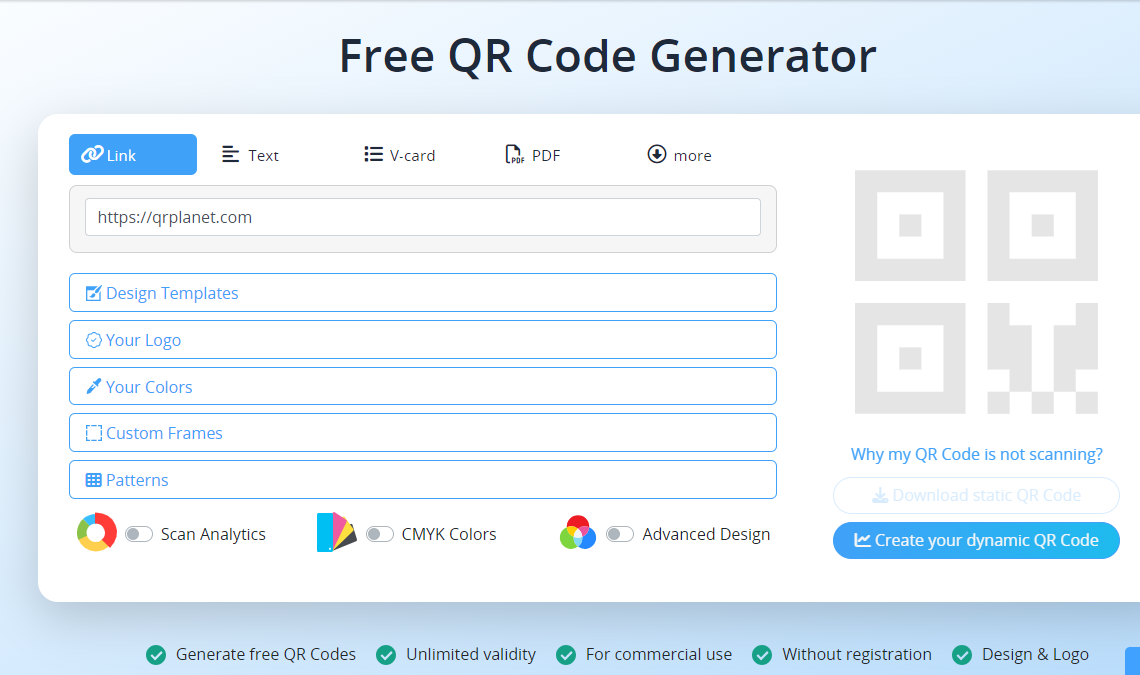Click Create your dynamic QR Code button
Viewport: 1140px width, 675px height.
(x=976, y=540)
